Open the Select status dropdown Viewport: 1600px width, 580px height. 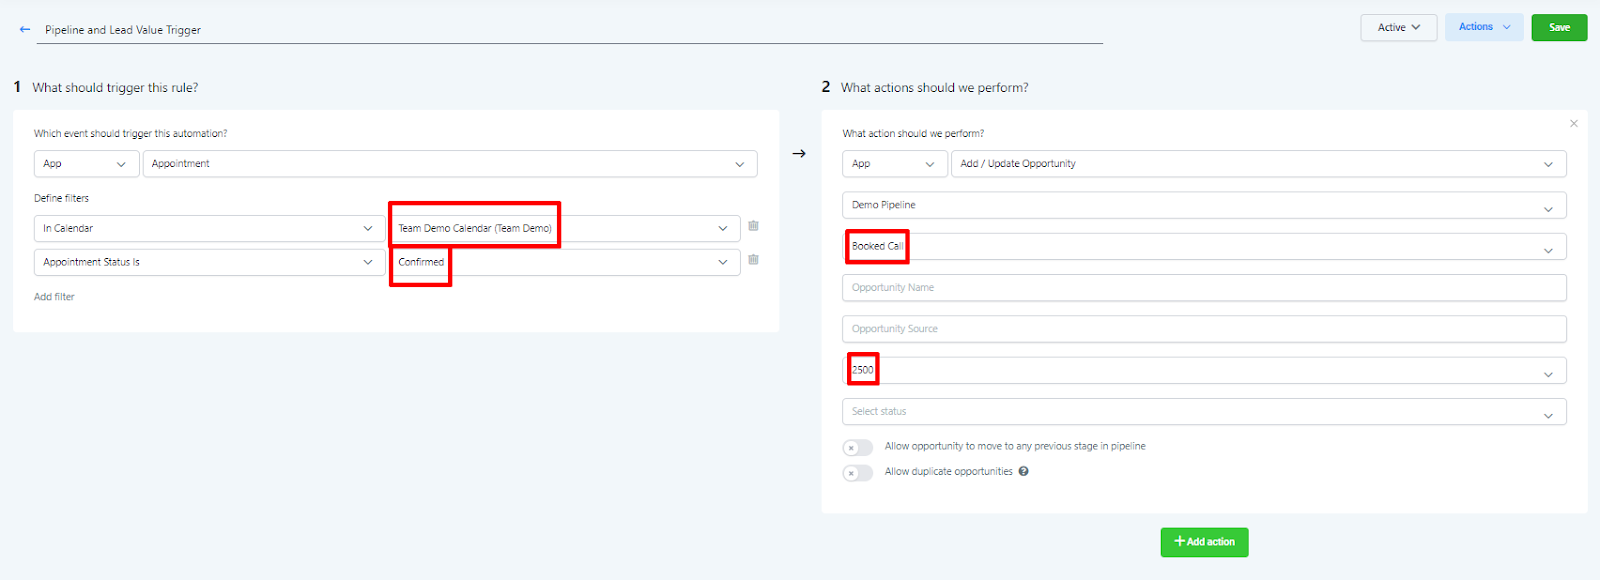[x=1204, y=412]
